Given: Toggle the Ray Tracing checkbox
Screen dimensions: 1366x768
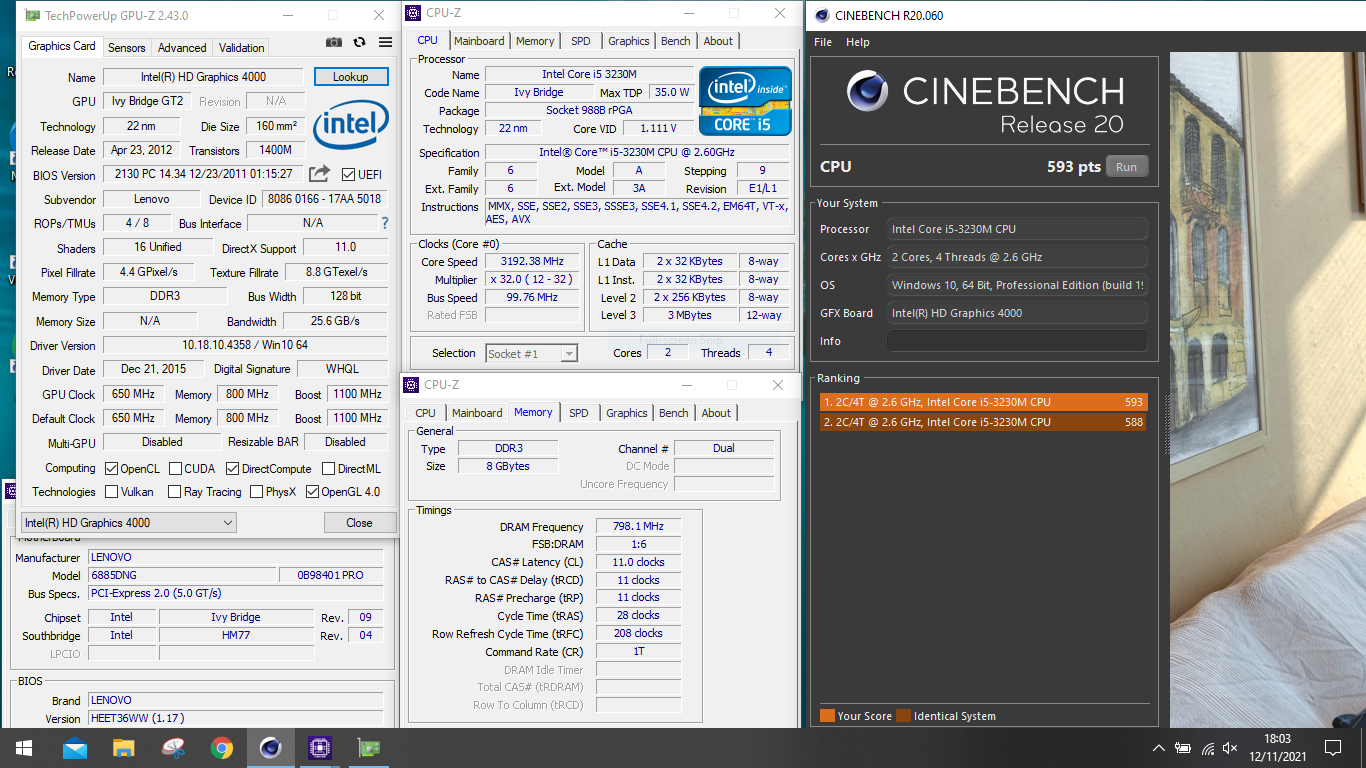Looking at the screenshot, I should click(174, 491).
